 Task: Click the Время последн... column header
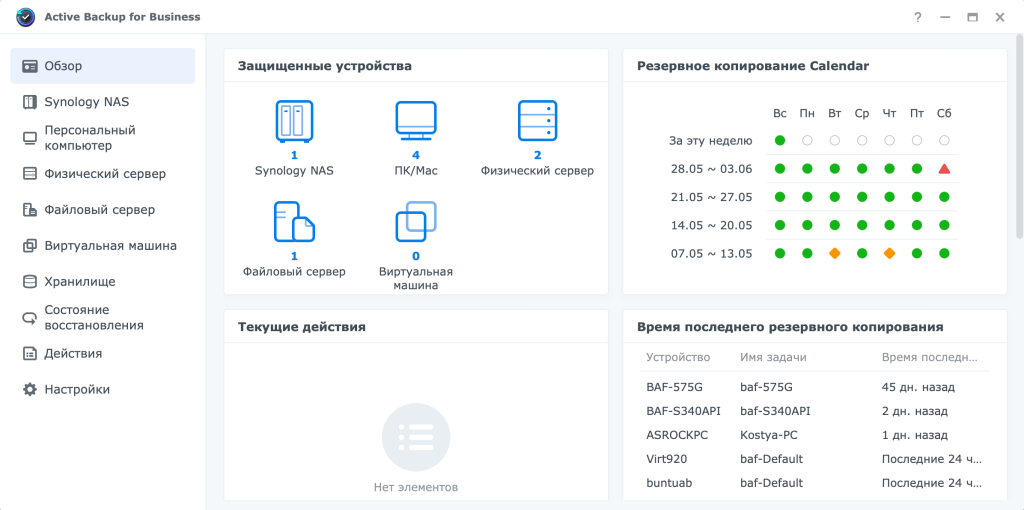[930, 357]
